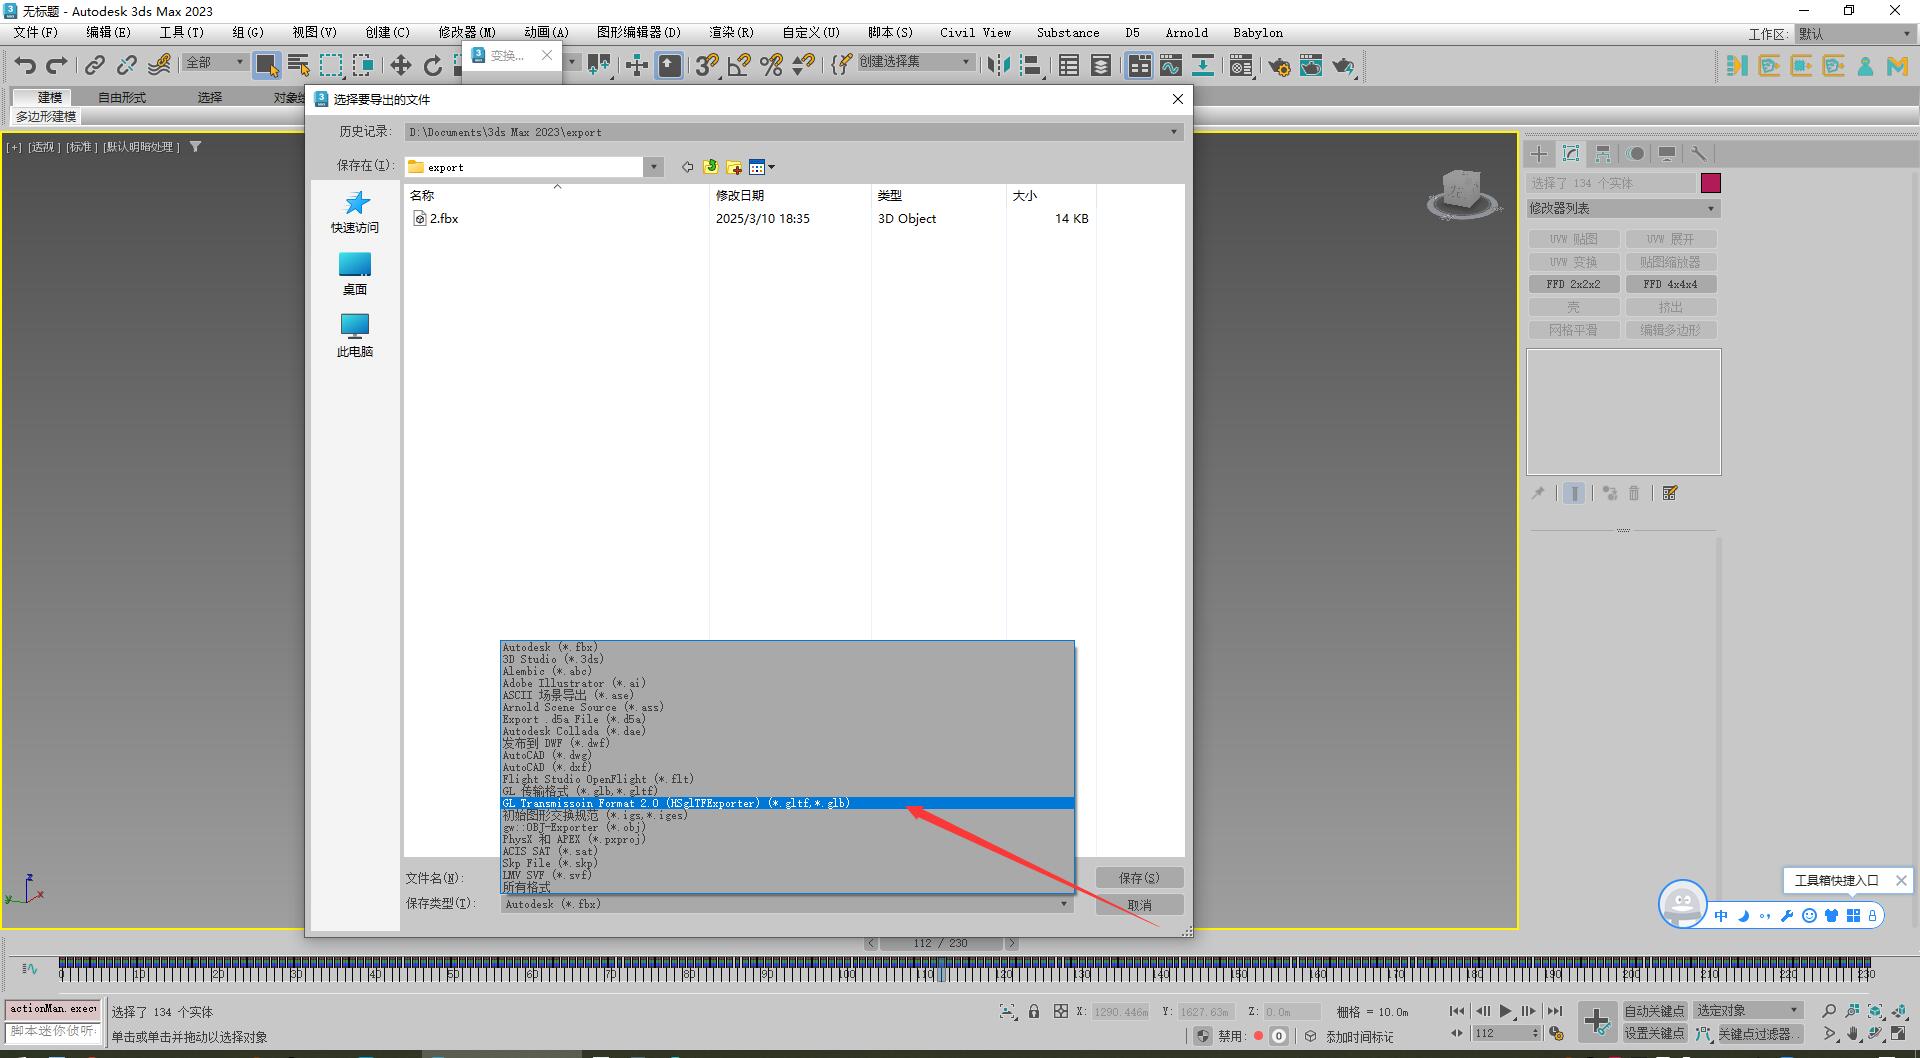Toggle 设置关键点 set key mode

pyautogui.click(x=1654, y=1033)
